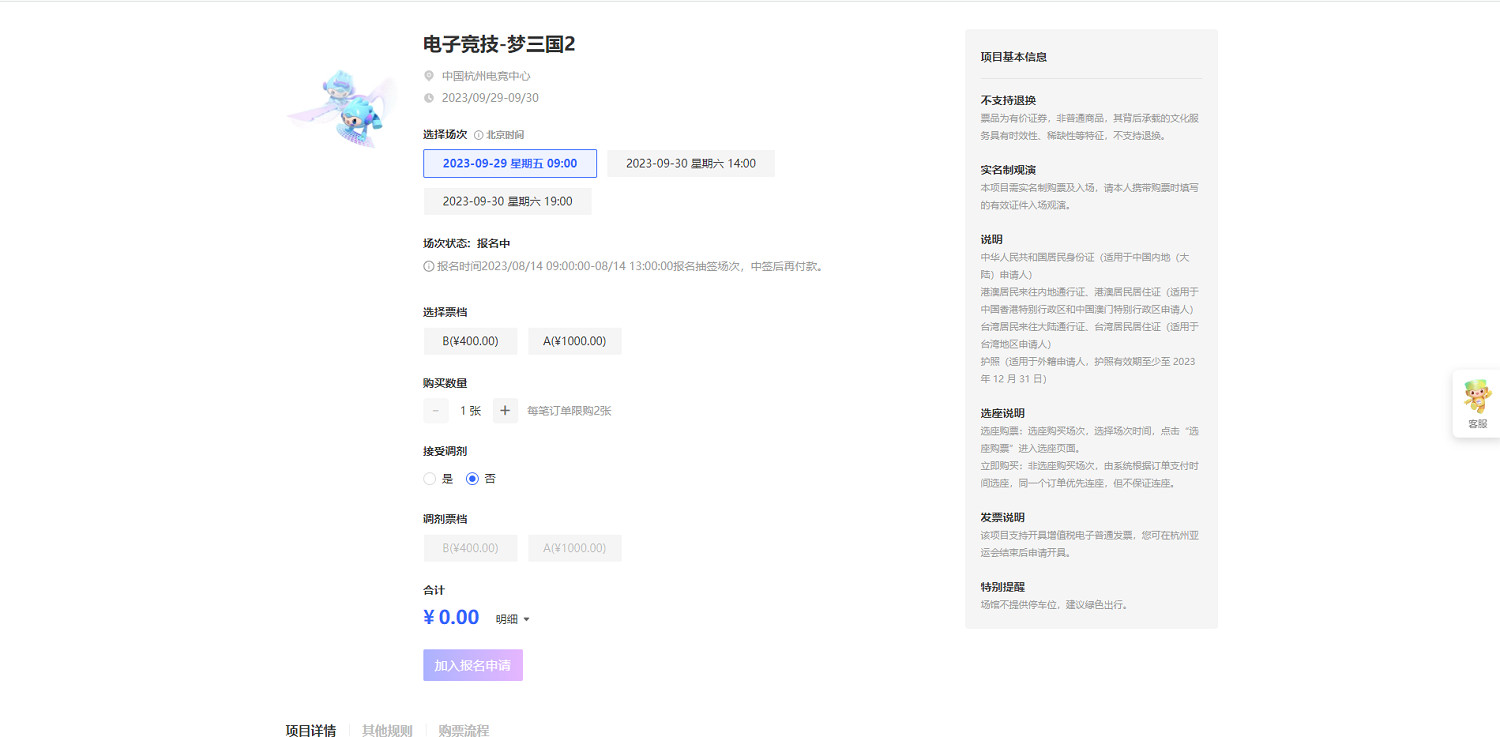Click the info icon before the 报名时间 notice
This screenshot has height=737, width=1500.
[x=426, y=266]
